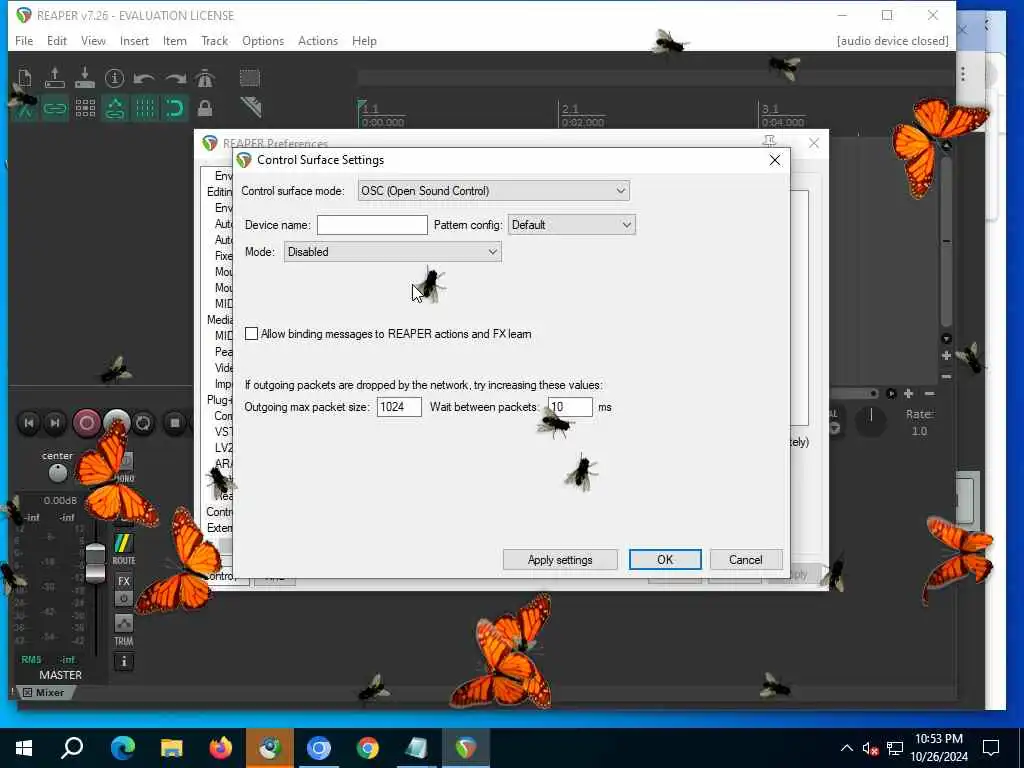Open the Help menu
1024x768 pixels.
coord(364,40)
